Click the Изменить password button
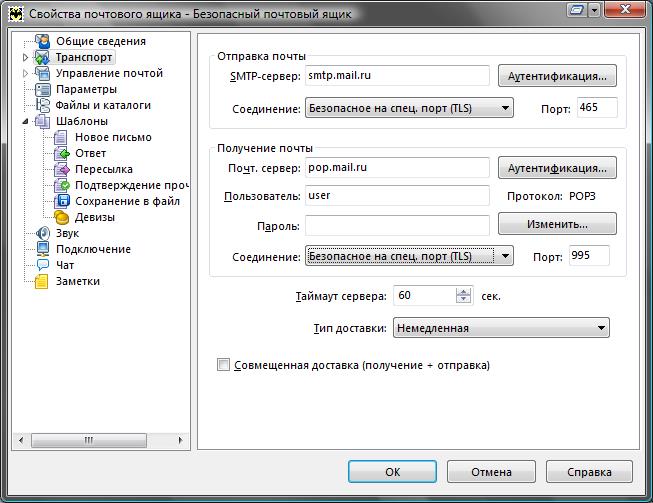Screen dimensions: 653x503 [557, 224]
